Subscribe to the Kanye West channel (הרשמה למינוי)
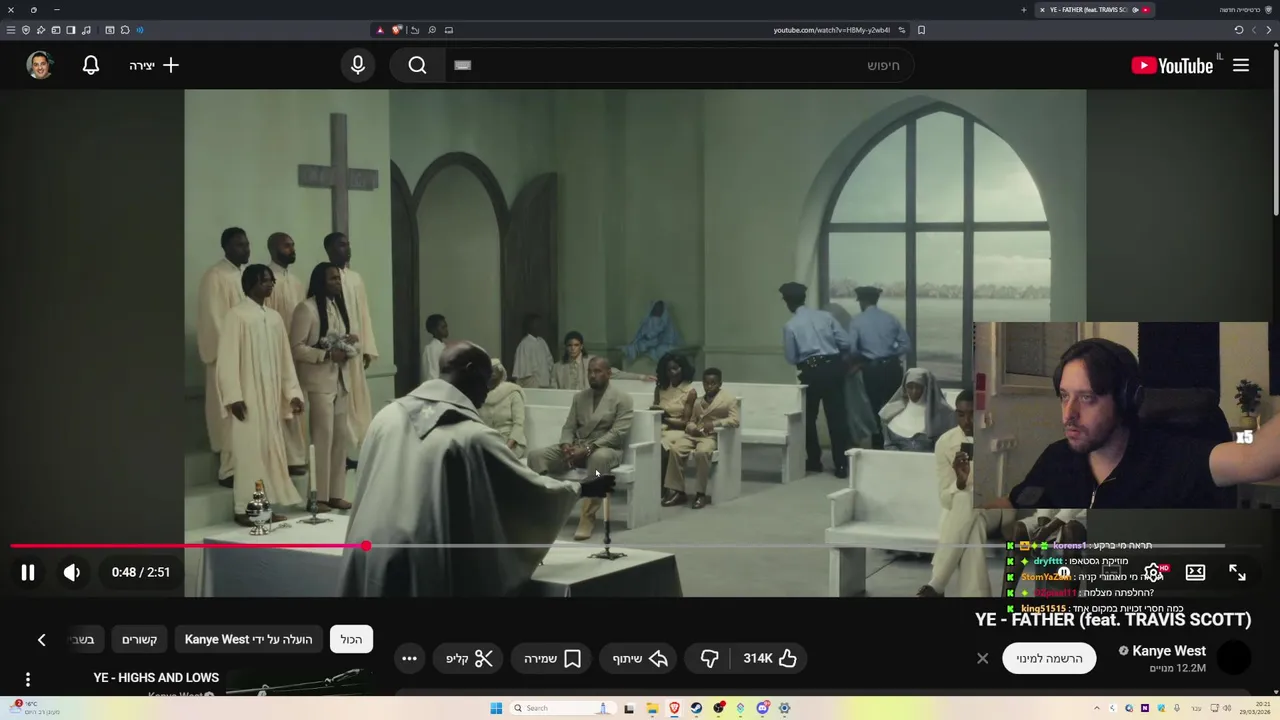This screenshot has width=1280, height=720. (1049, 658)
